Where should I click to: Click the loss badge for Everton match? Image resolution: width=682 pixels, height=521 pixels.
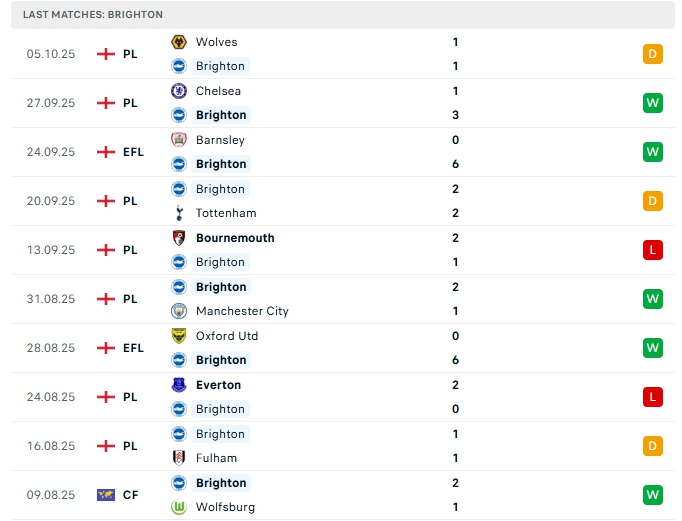click(x=653, y=397)
